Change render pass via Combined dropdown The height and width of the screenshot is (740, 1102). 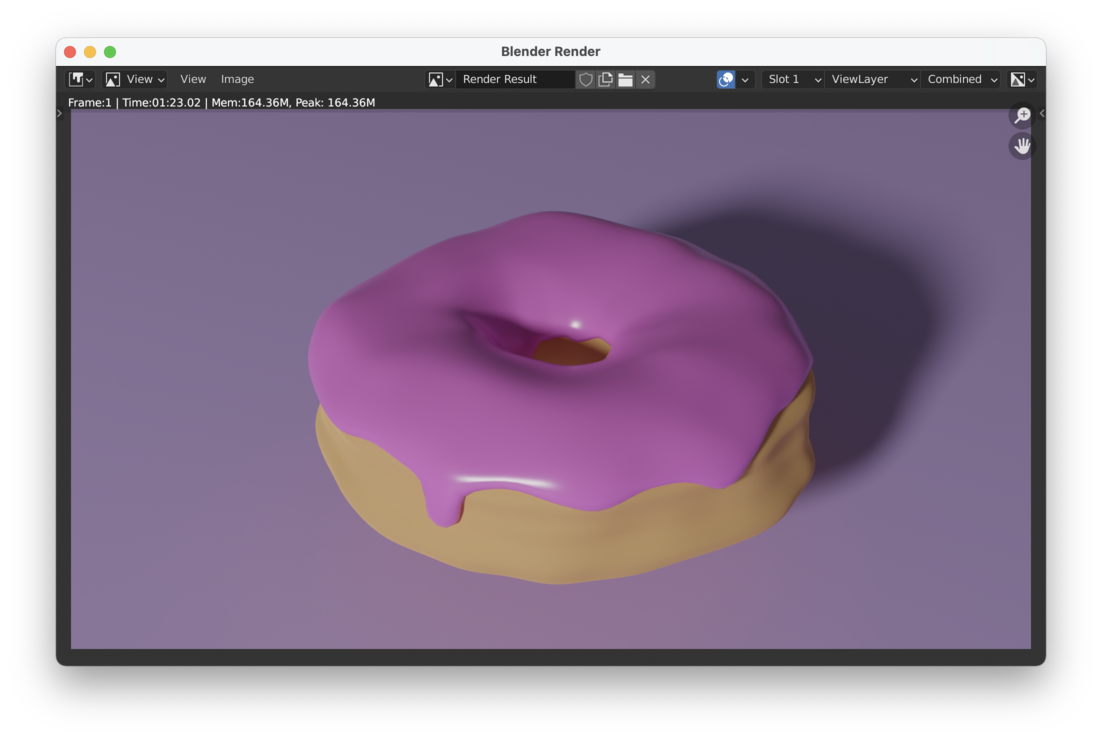958,79
